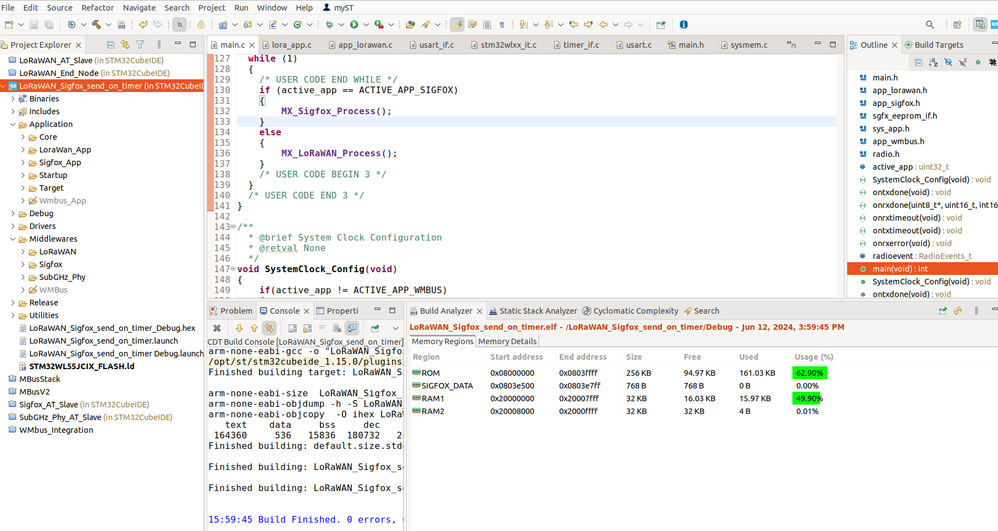Expand the Drivers folder node
The height and width of the screenshot is (531, 998).
click(13, 226)
